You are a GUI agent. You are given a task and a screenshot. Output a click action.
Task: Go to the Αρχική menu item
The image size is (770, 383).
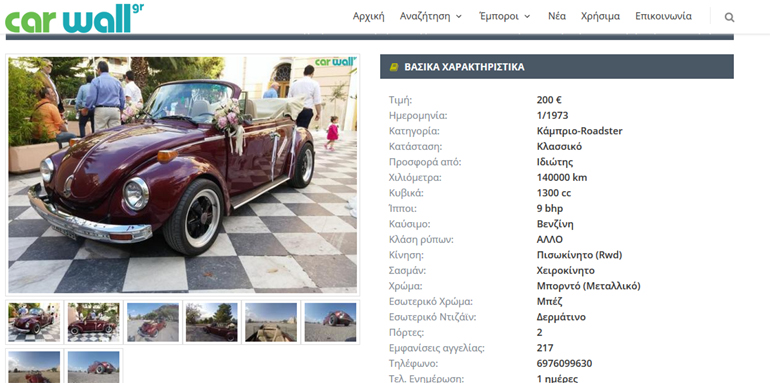368,16
